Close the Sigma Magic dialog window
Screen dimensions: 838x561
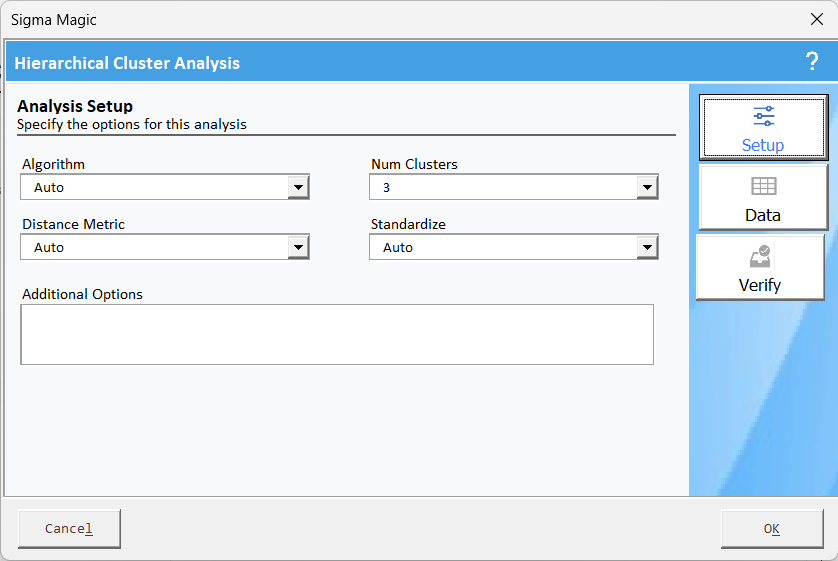pyautogui.click(x=816, y=19)
